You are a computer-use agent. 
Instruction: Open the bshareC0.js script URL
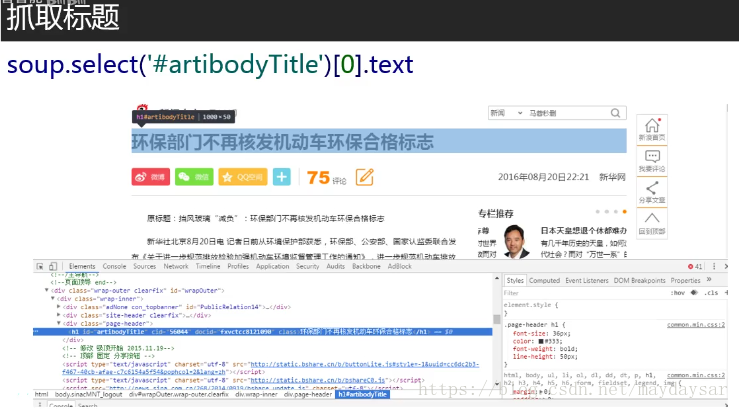(318, 380)
